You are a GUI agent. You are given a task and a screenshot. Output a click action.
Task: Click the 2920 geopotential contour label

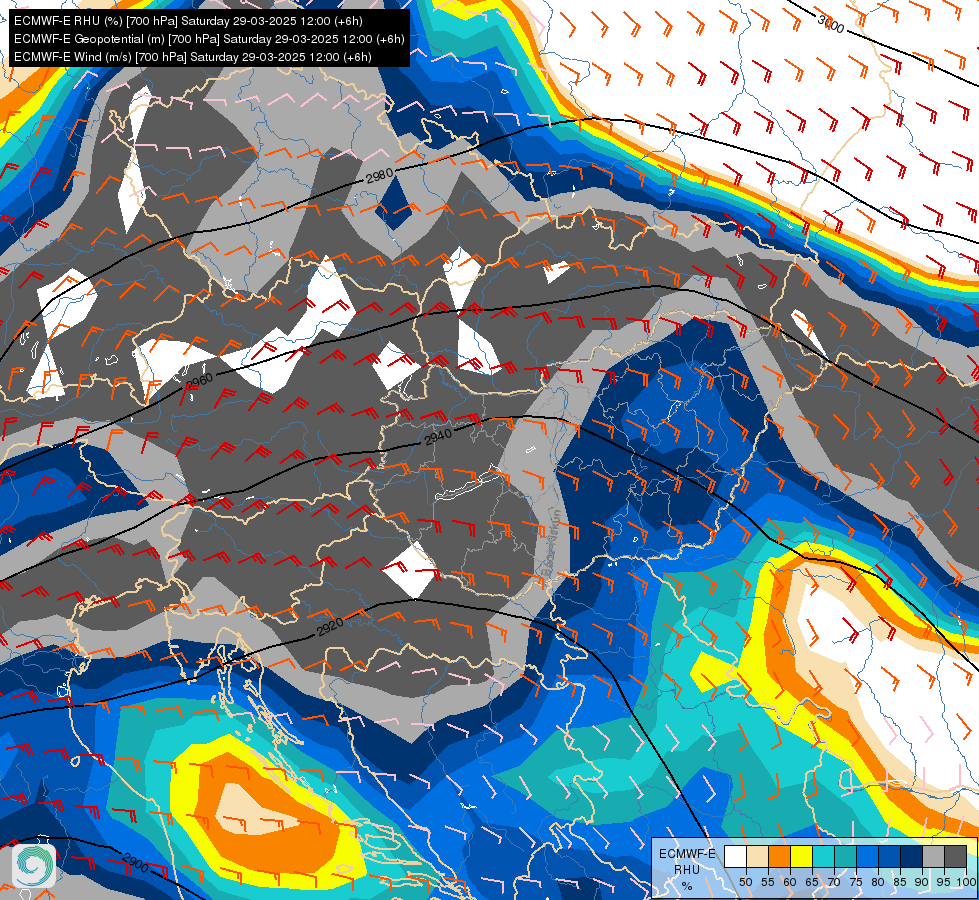click(330, 626)
